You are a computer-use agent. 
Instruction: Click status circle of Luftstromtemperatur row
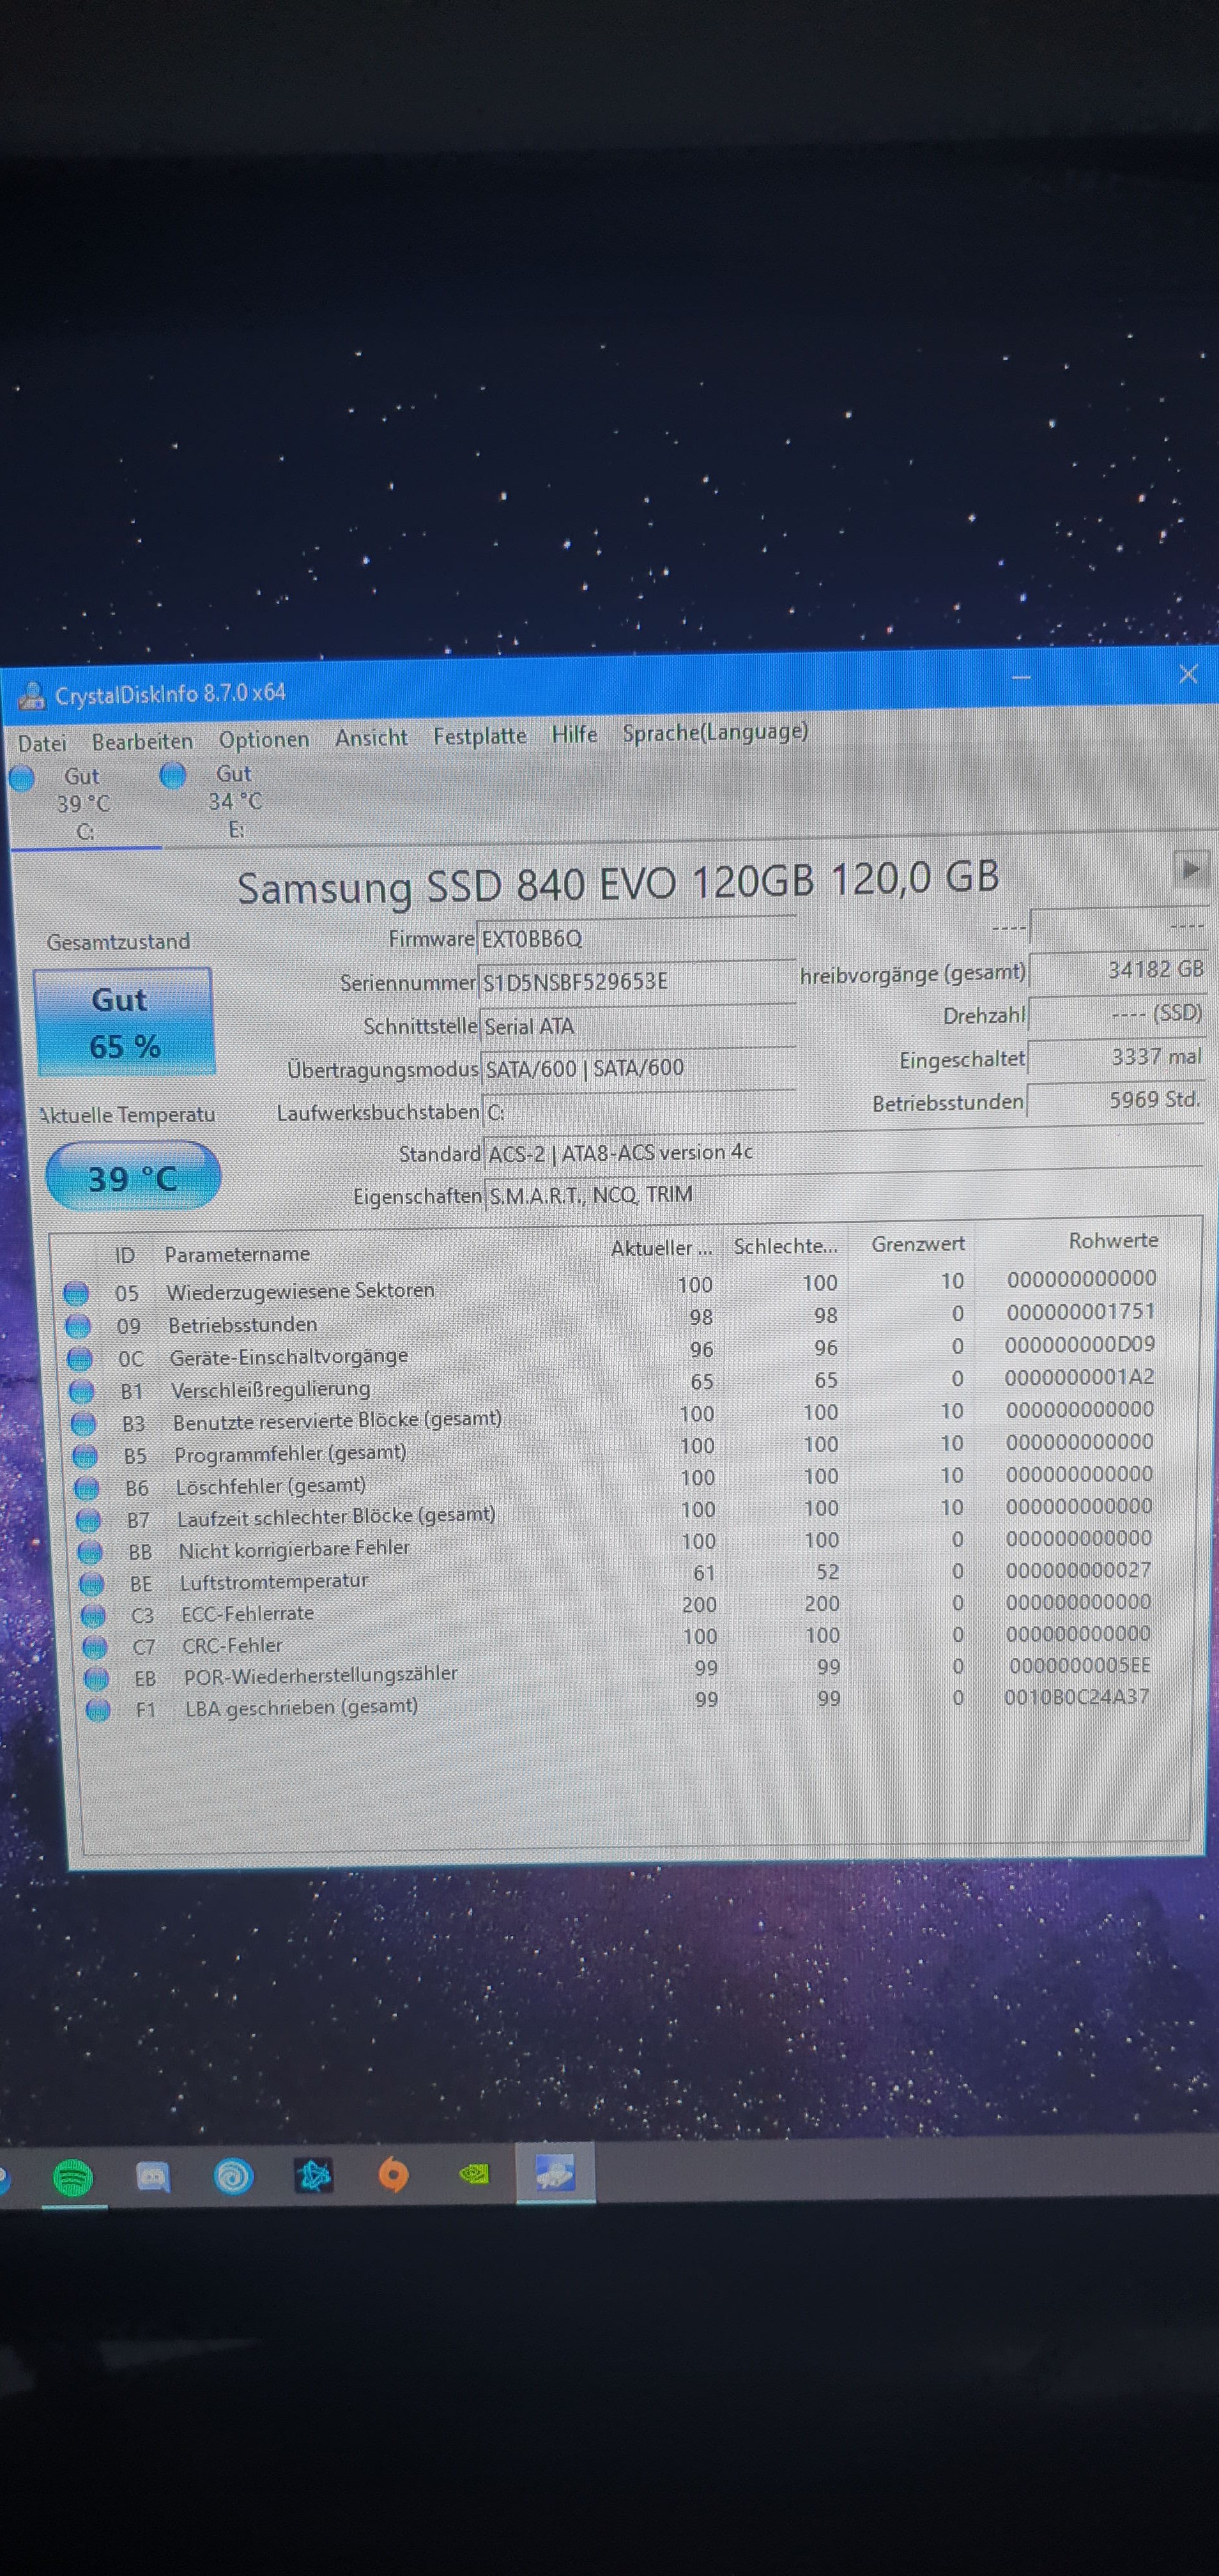pyautogui.click(x=92, y=1583)
